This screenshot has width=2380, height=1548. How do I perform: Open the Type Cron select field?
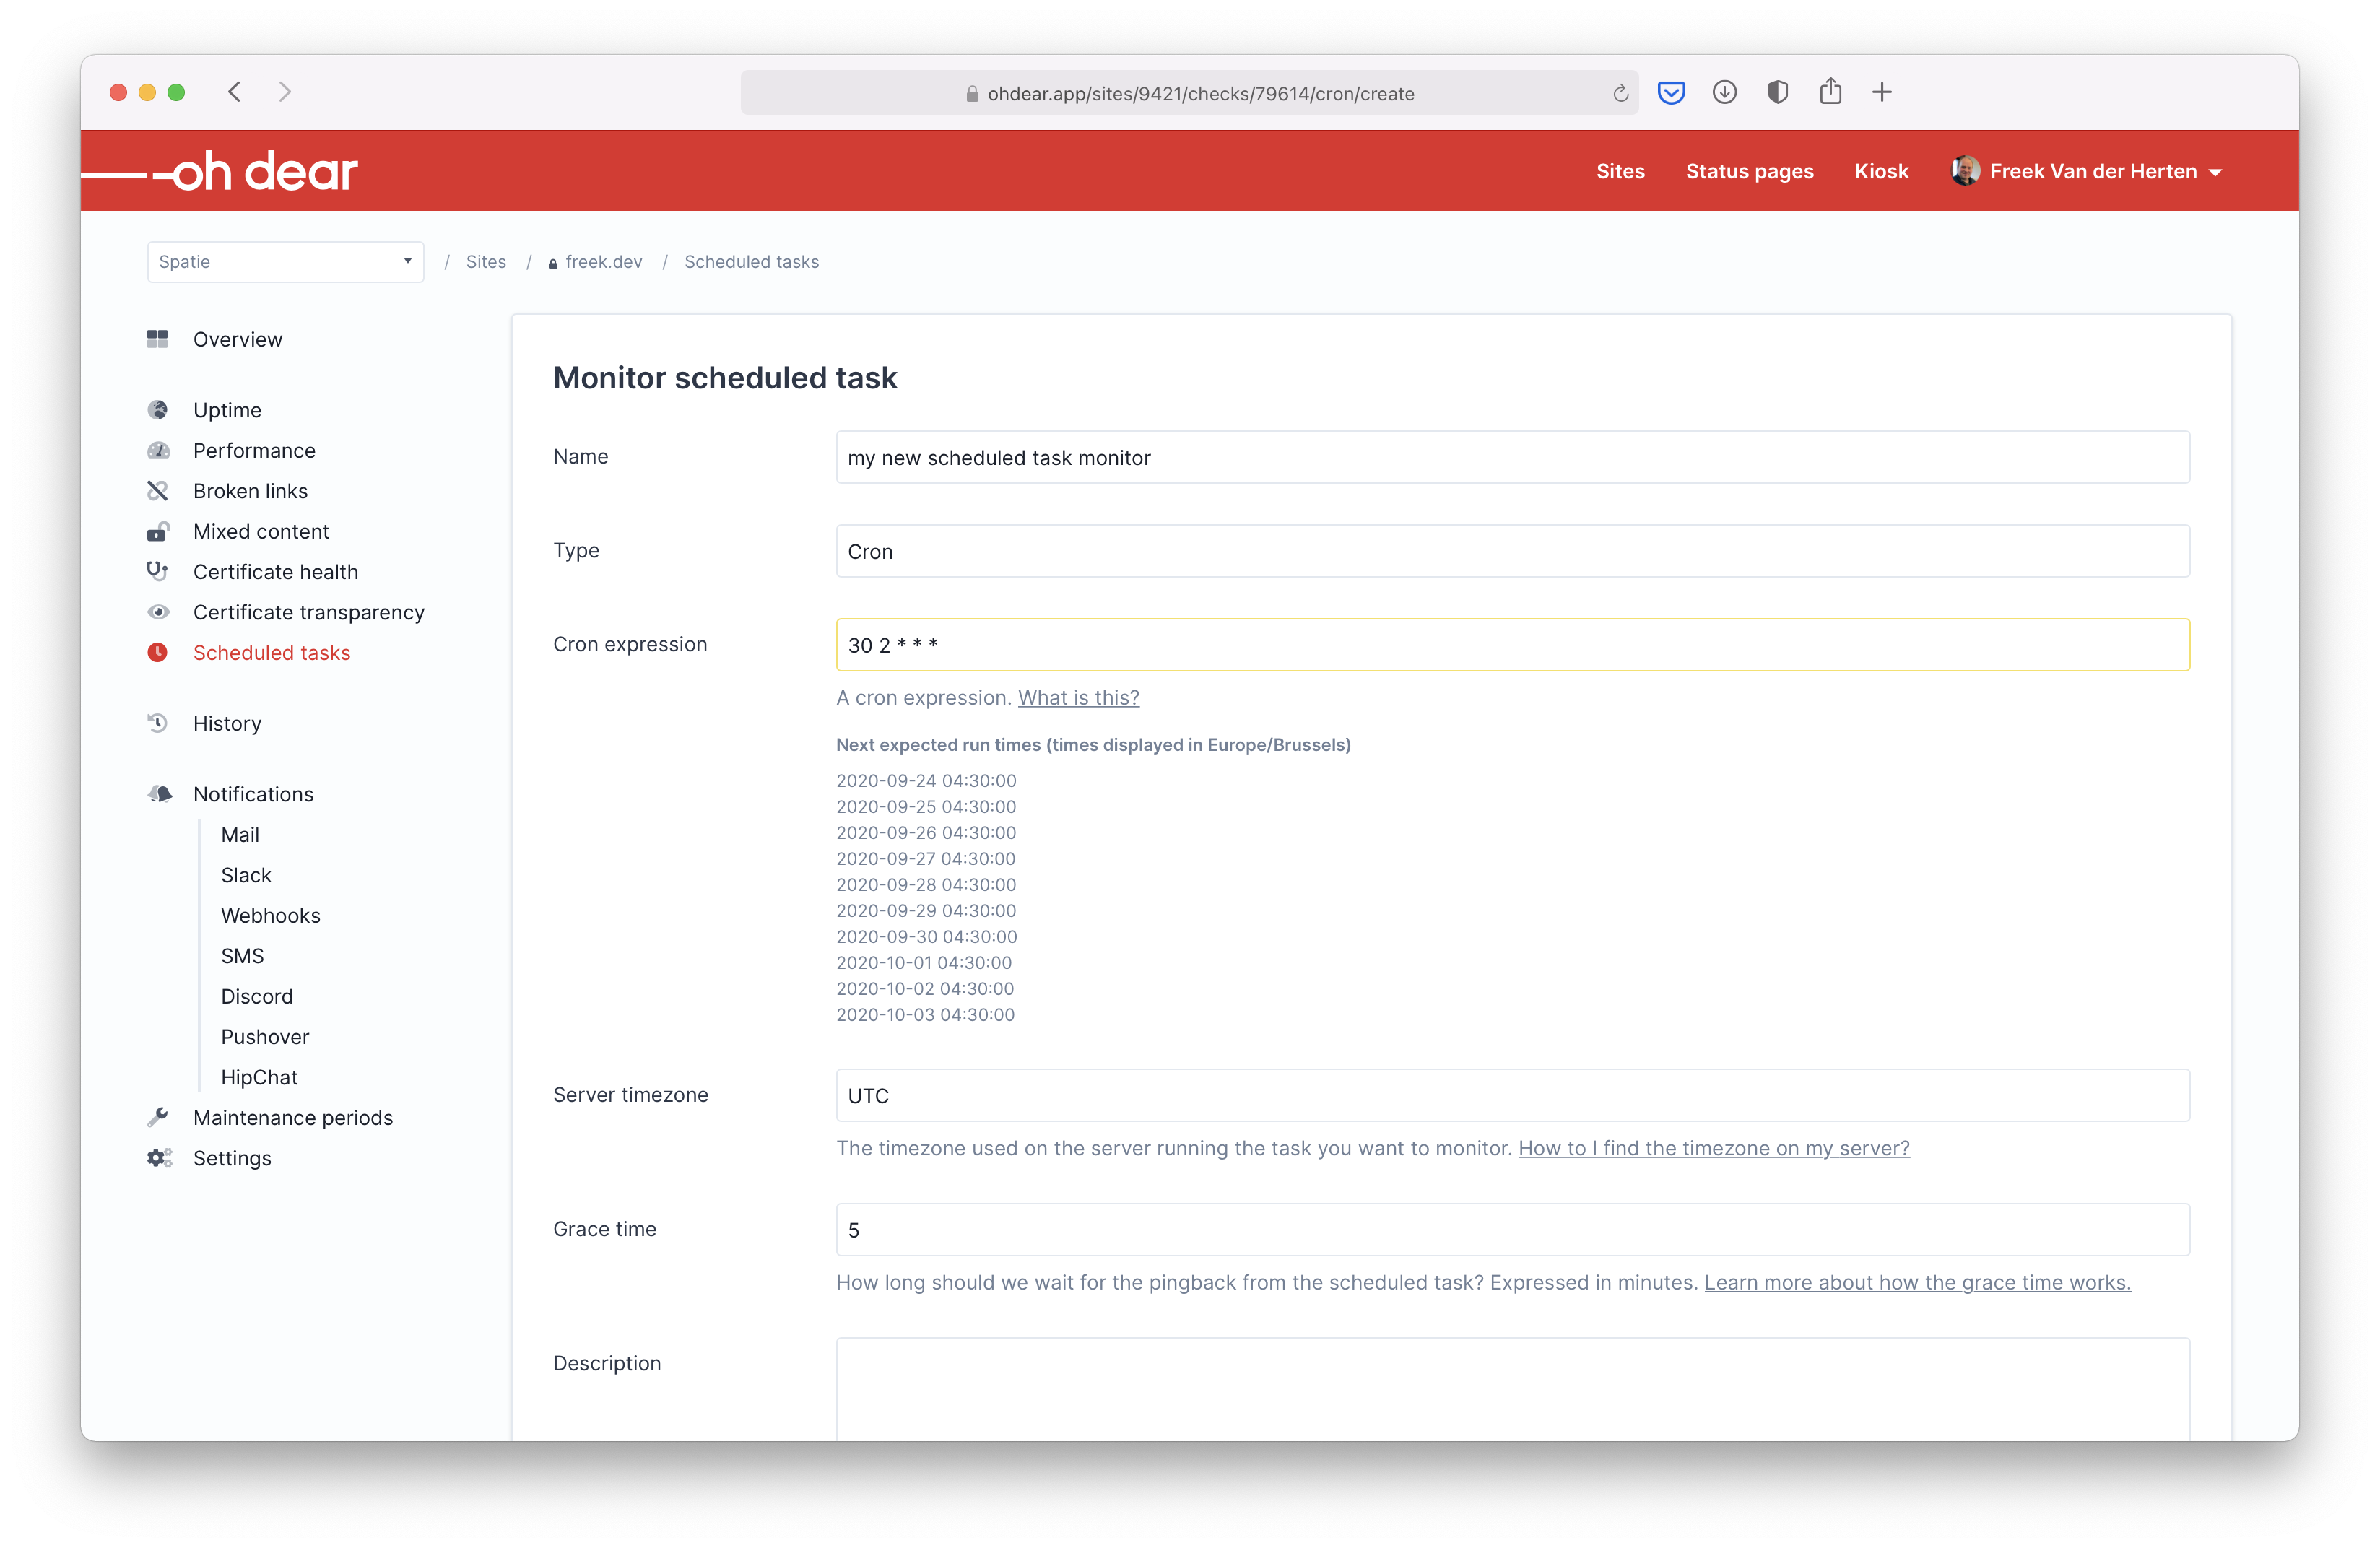pyautogui.click(x=1512, y=551)
